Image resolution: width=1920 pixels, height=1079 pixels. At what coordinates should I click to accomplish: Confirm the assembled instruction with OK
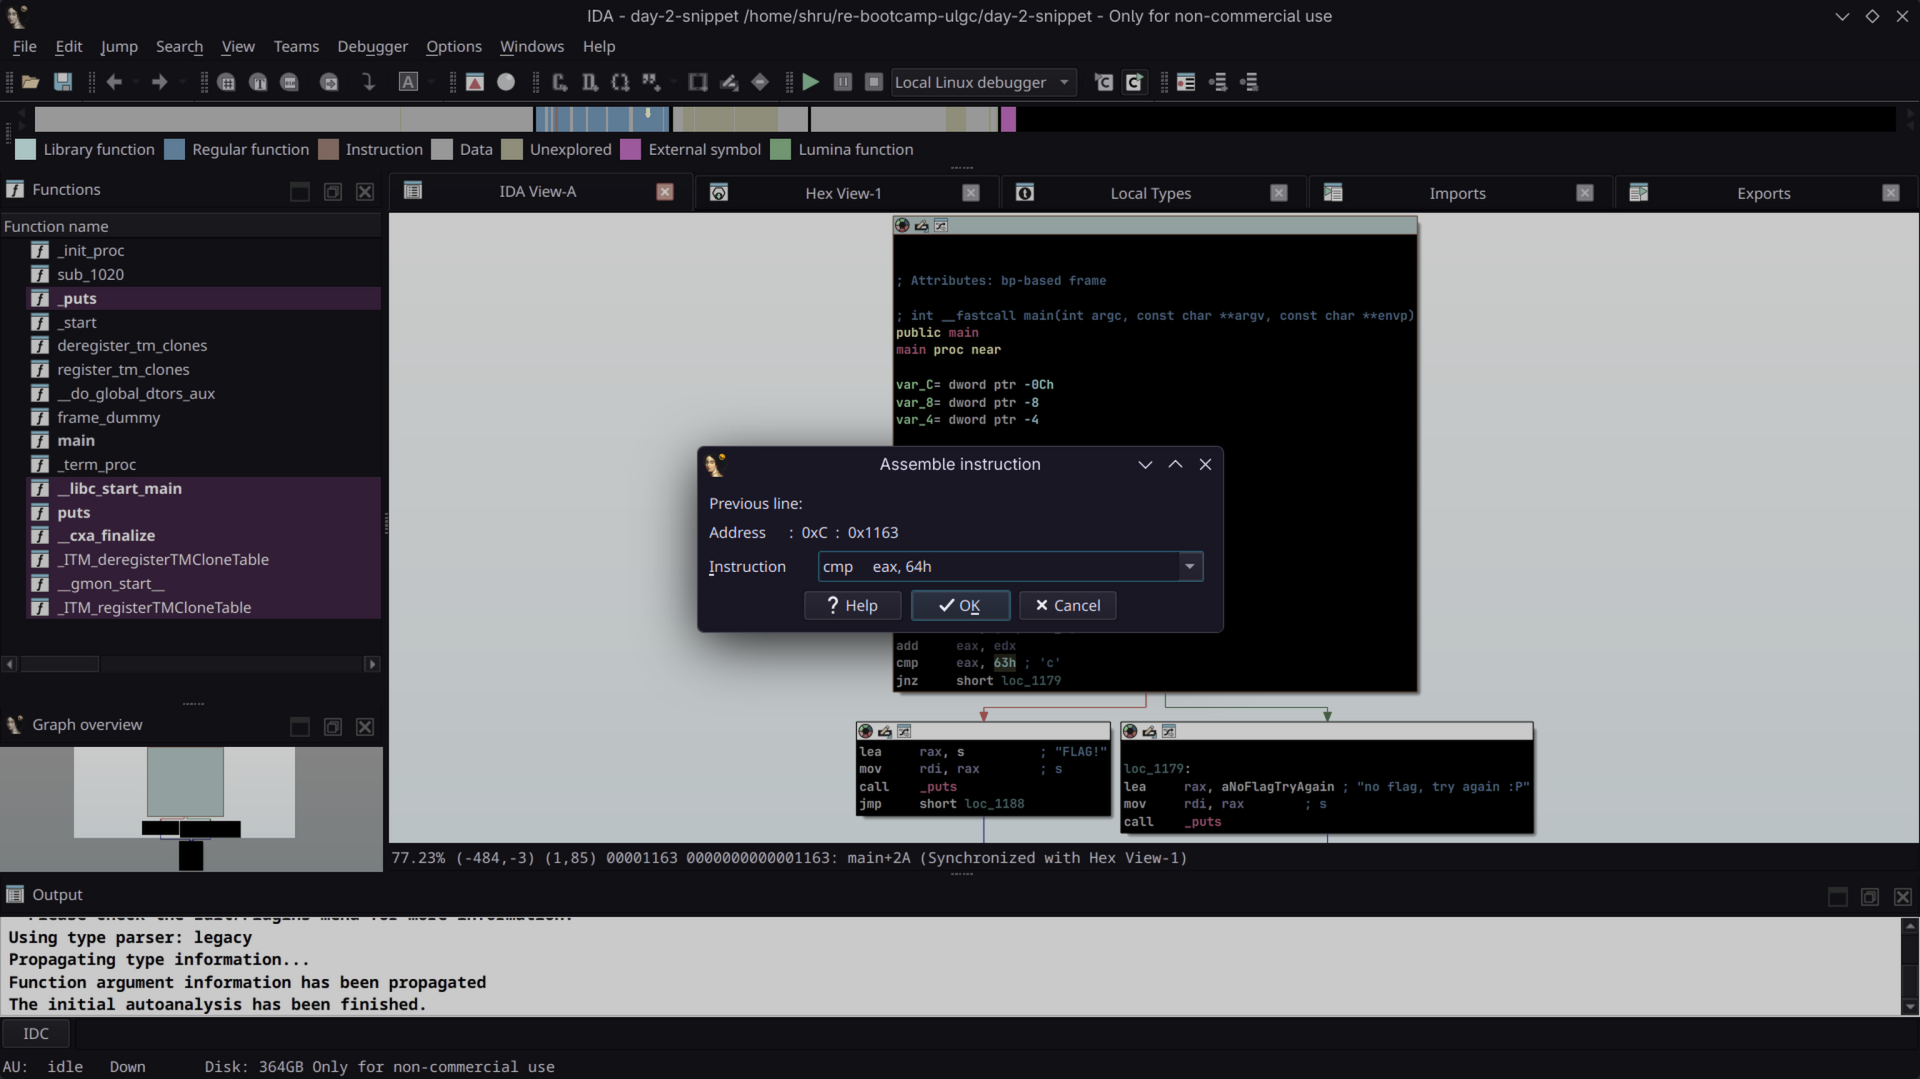pyautogui.click(x=960, y=605)
